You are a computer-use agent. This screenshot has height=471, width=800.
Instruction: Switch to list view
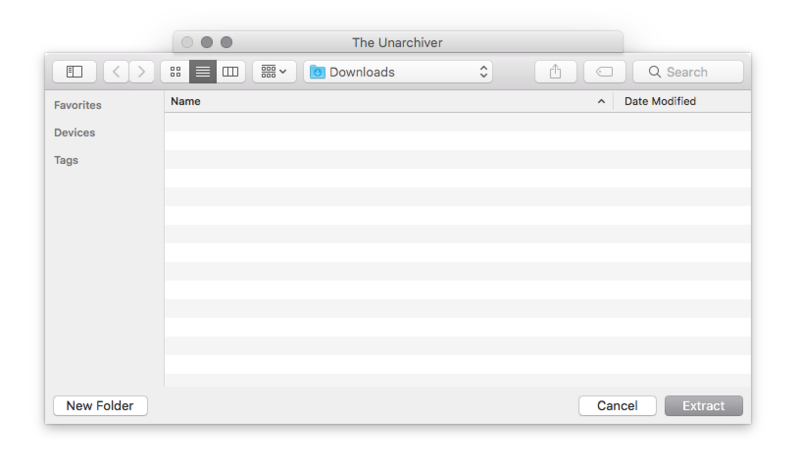(203, 72)
